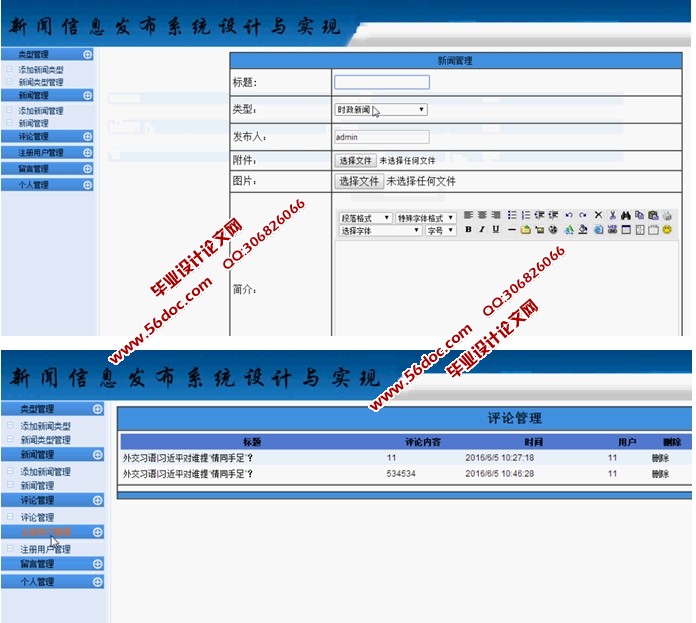
Task: Undo the last edit in the editor toolbar
Action: (x=569, y=215)
